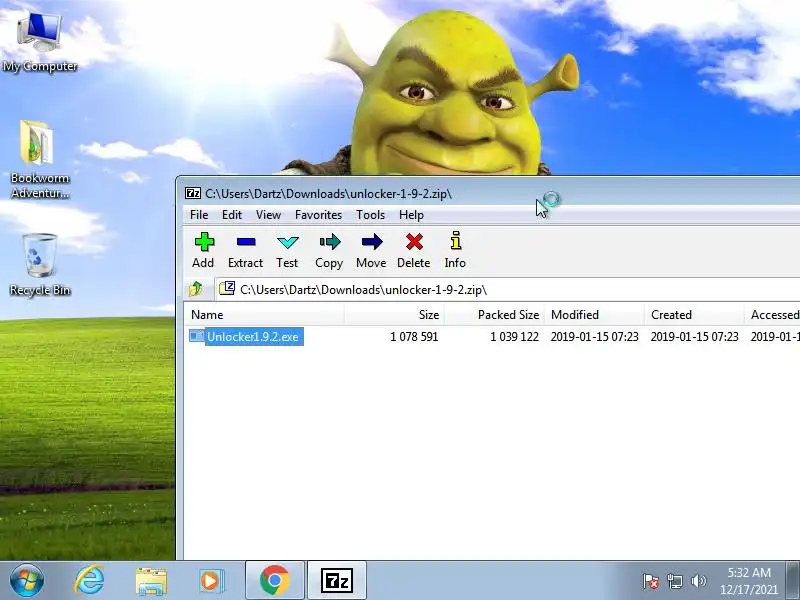Select the Recycle Bin desktop icon
Viewport: 800px width, 600px height.
40,264
